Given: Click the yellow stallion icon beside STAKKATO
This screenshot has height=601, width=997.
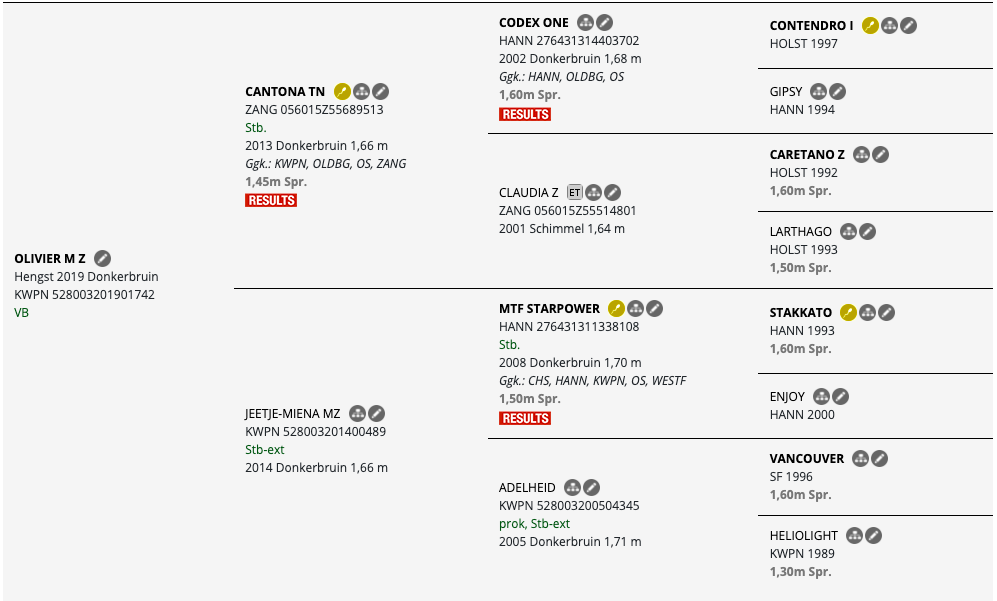Looking at the screenshot, I should [x=848, y=312].
